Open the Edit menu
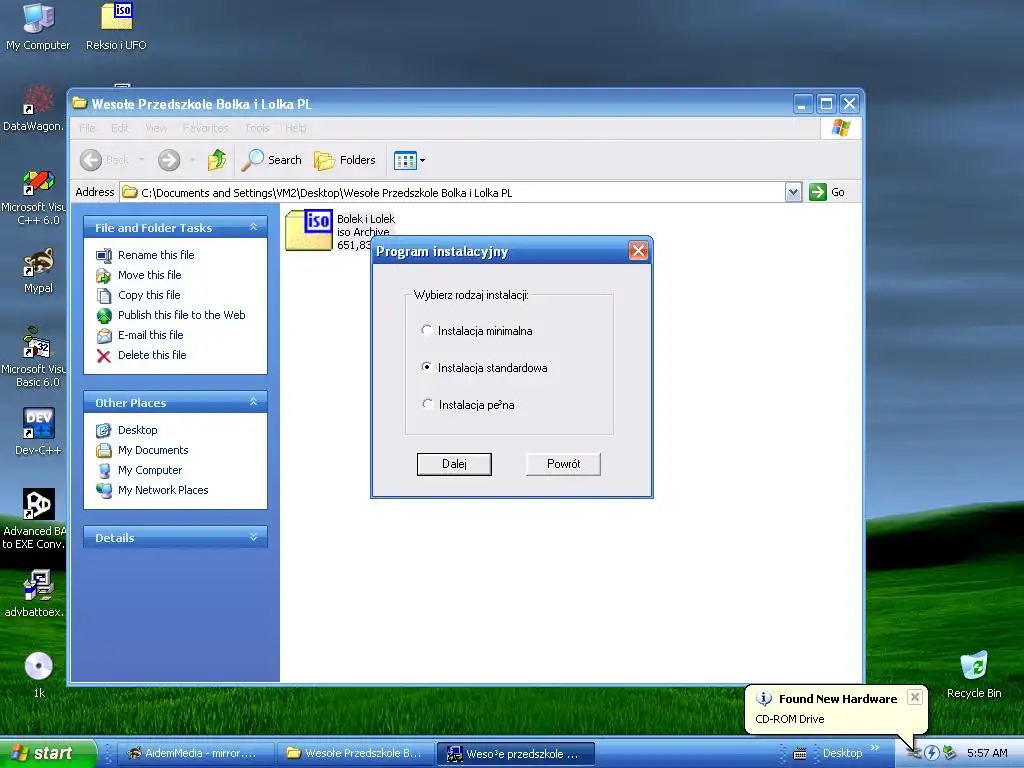1024x768 pixels. [x=120, y=128]
